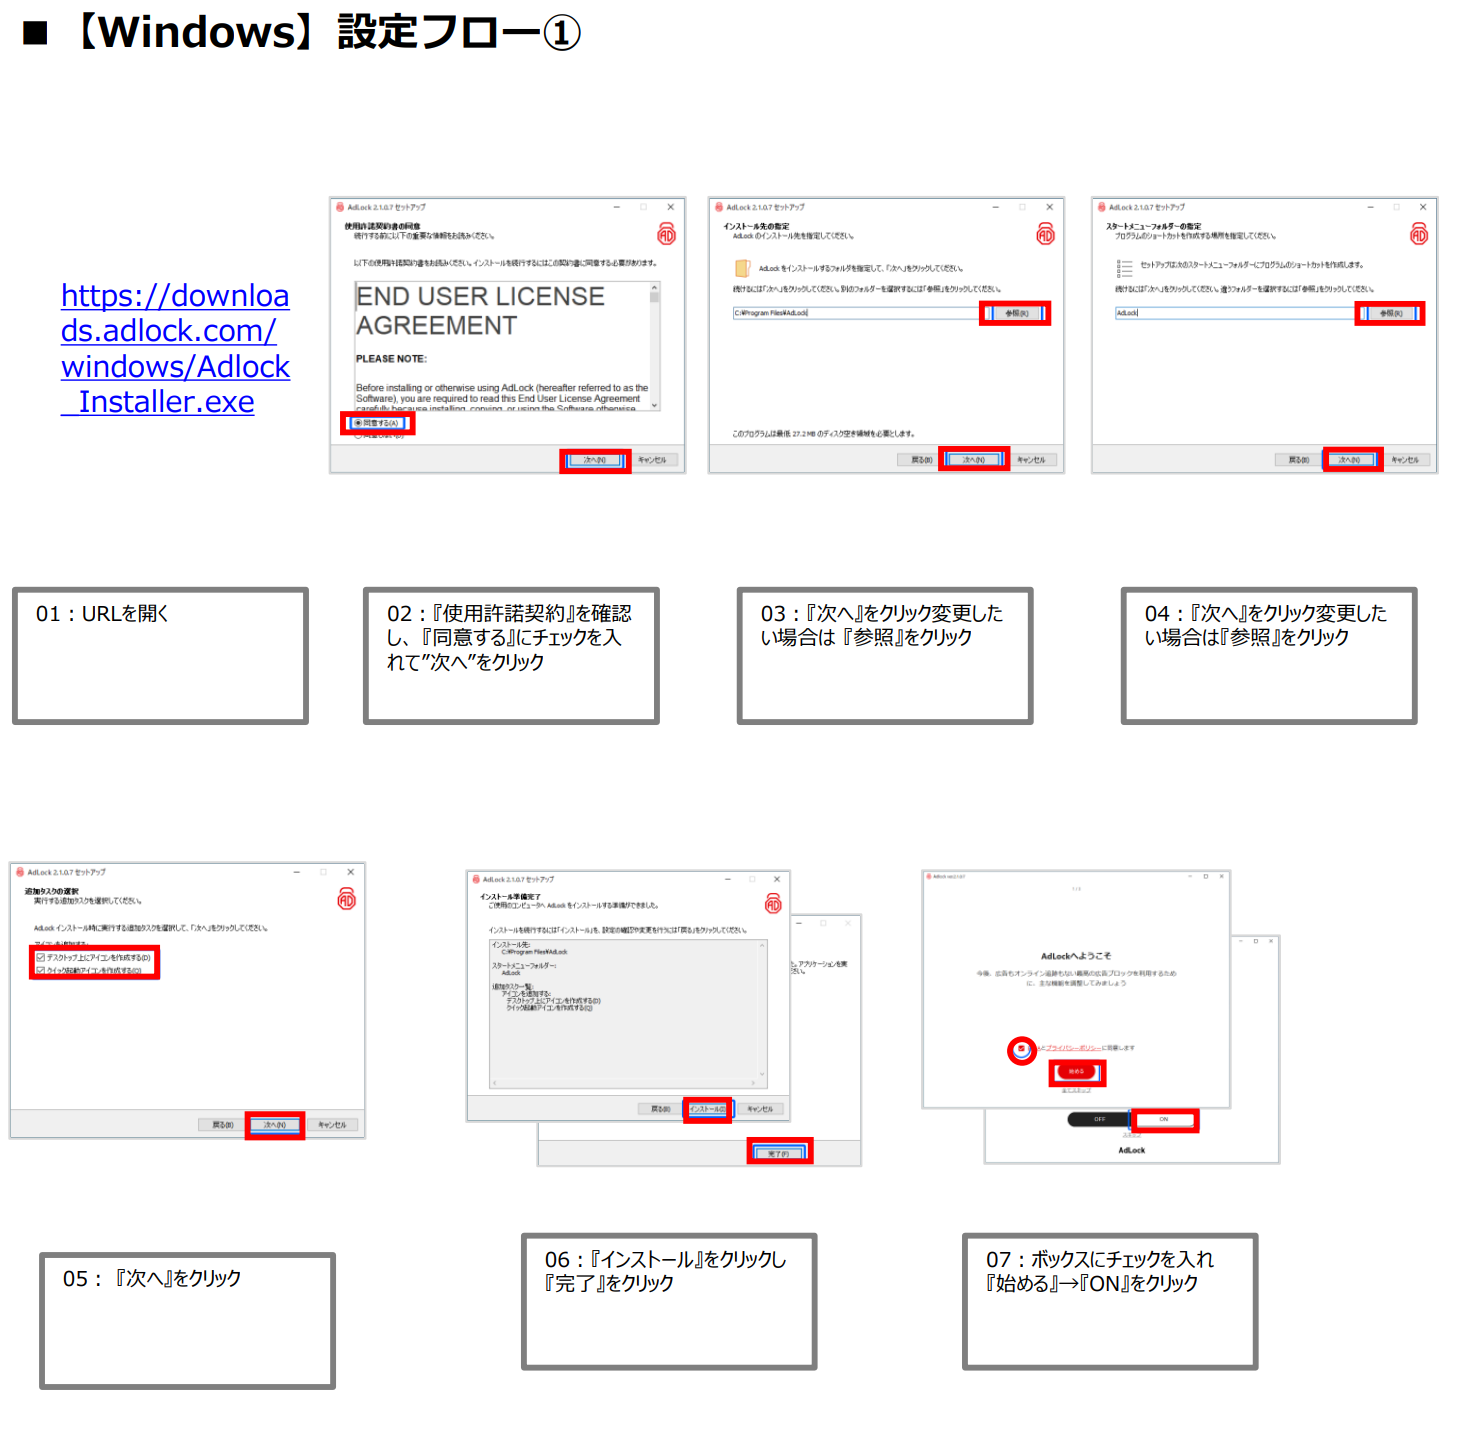
Task: Click the 完了 button in the back setup window
Action: 779,1153
